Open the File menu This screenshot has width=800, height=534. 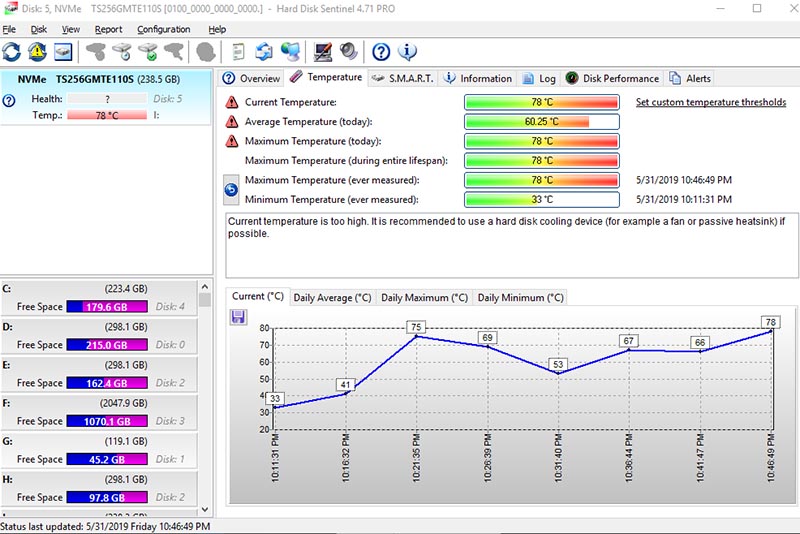pyautogui.click(x=9, y=30)
